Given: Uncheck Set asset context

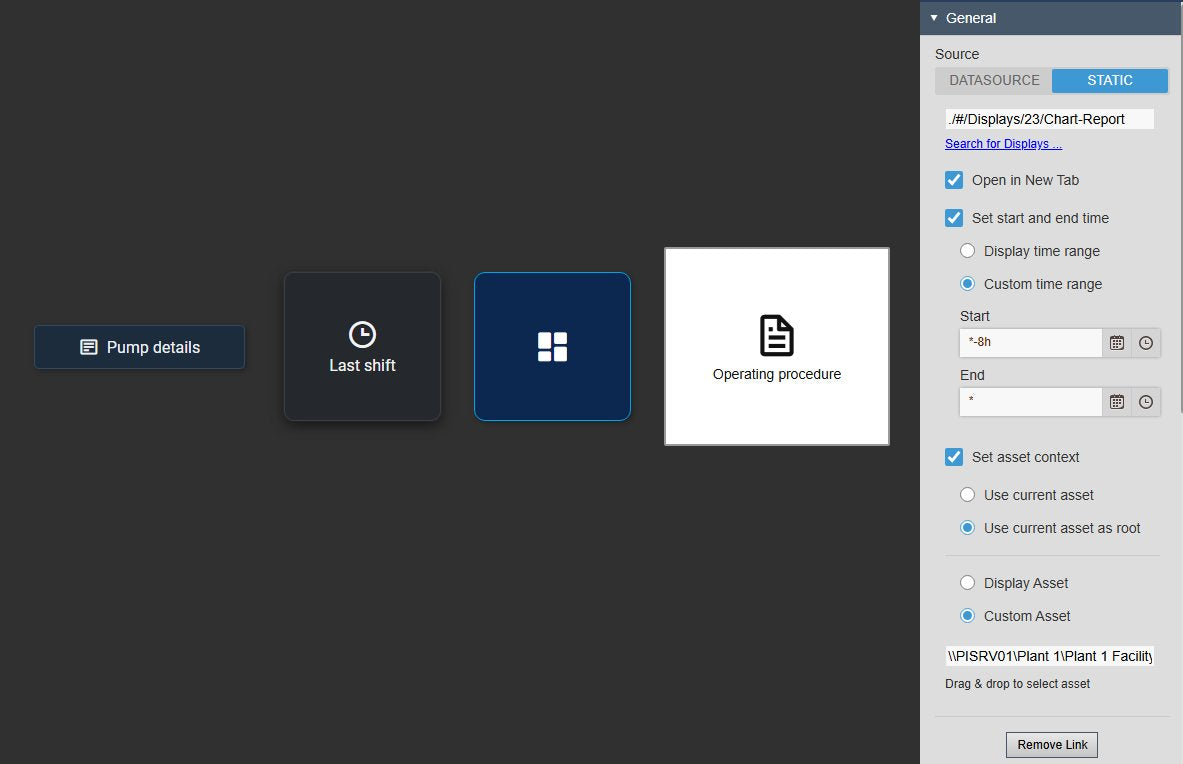Looking at the screenshot, I should coord(954,457).
